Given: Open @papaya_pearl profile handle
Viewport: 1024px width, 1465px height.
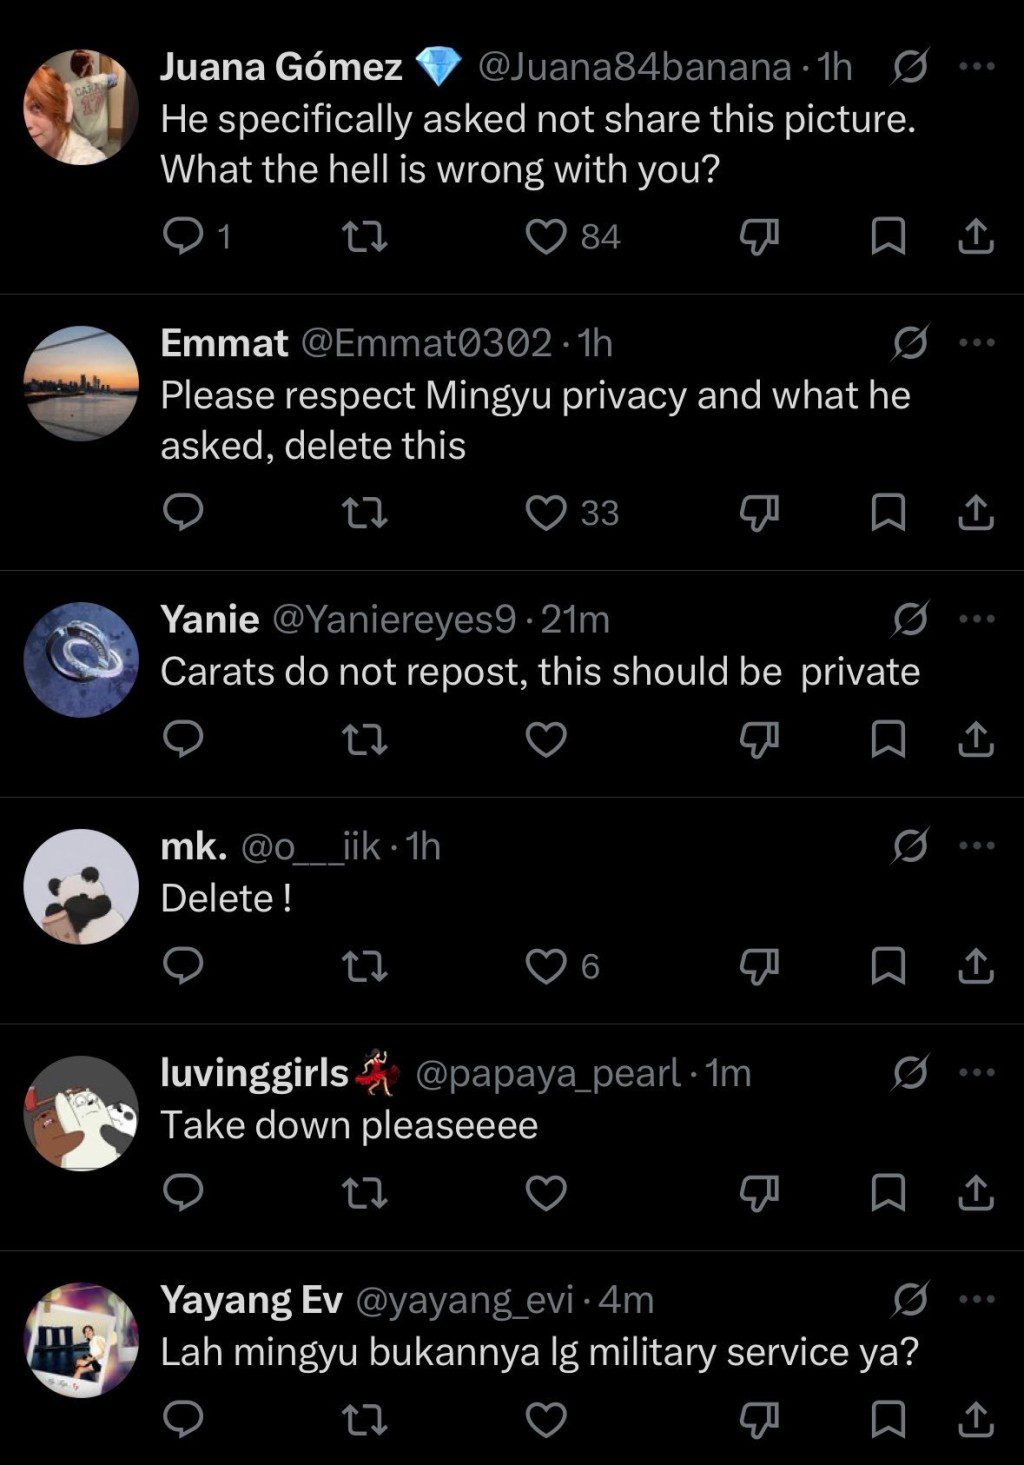Looking at the screenshot, I should click(x=548, y=1073).
